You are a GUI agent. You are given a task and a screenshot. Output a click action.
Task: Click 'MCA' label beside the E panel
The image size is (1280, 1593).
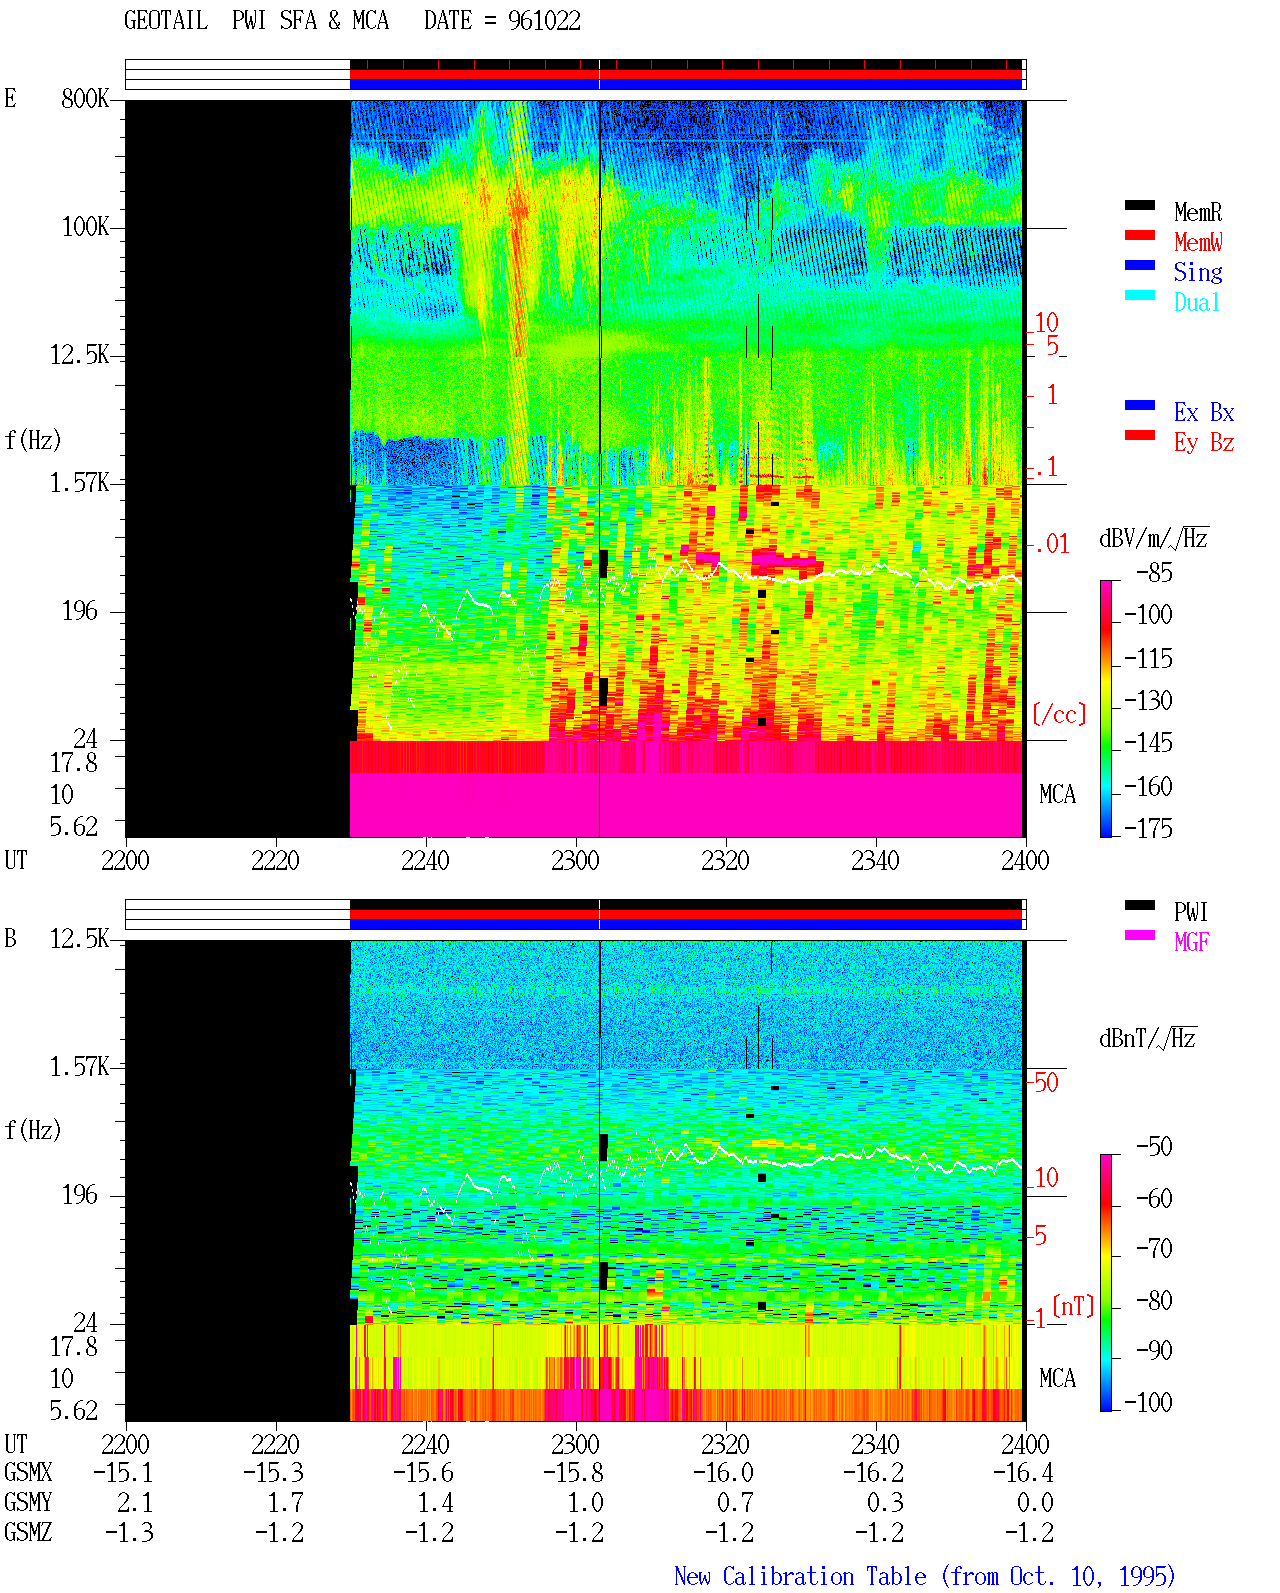tap(1057, 795)
